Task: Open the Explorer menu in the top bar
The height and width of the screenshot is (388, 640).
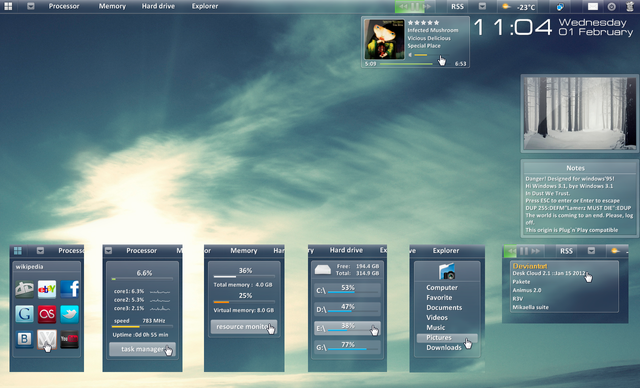Action: pyautogui.click(x=205, y=6)
